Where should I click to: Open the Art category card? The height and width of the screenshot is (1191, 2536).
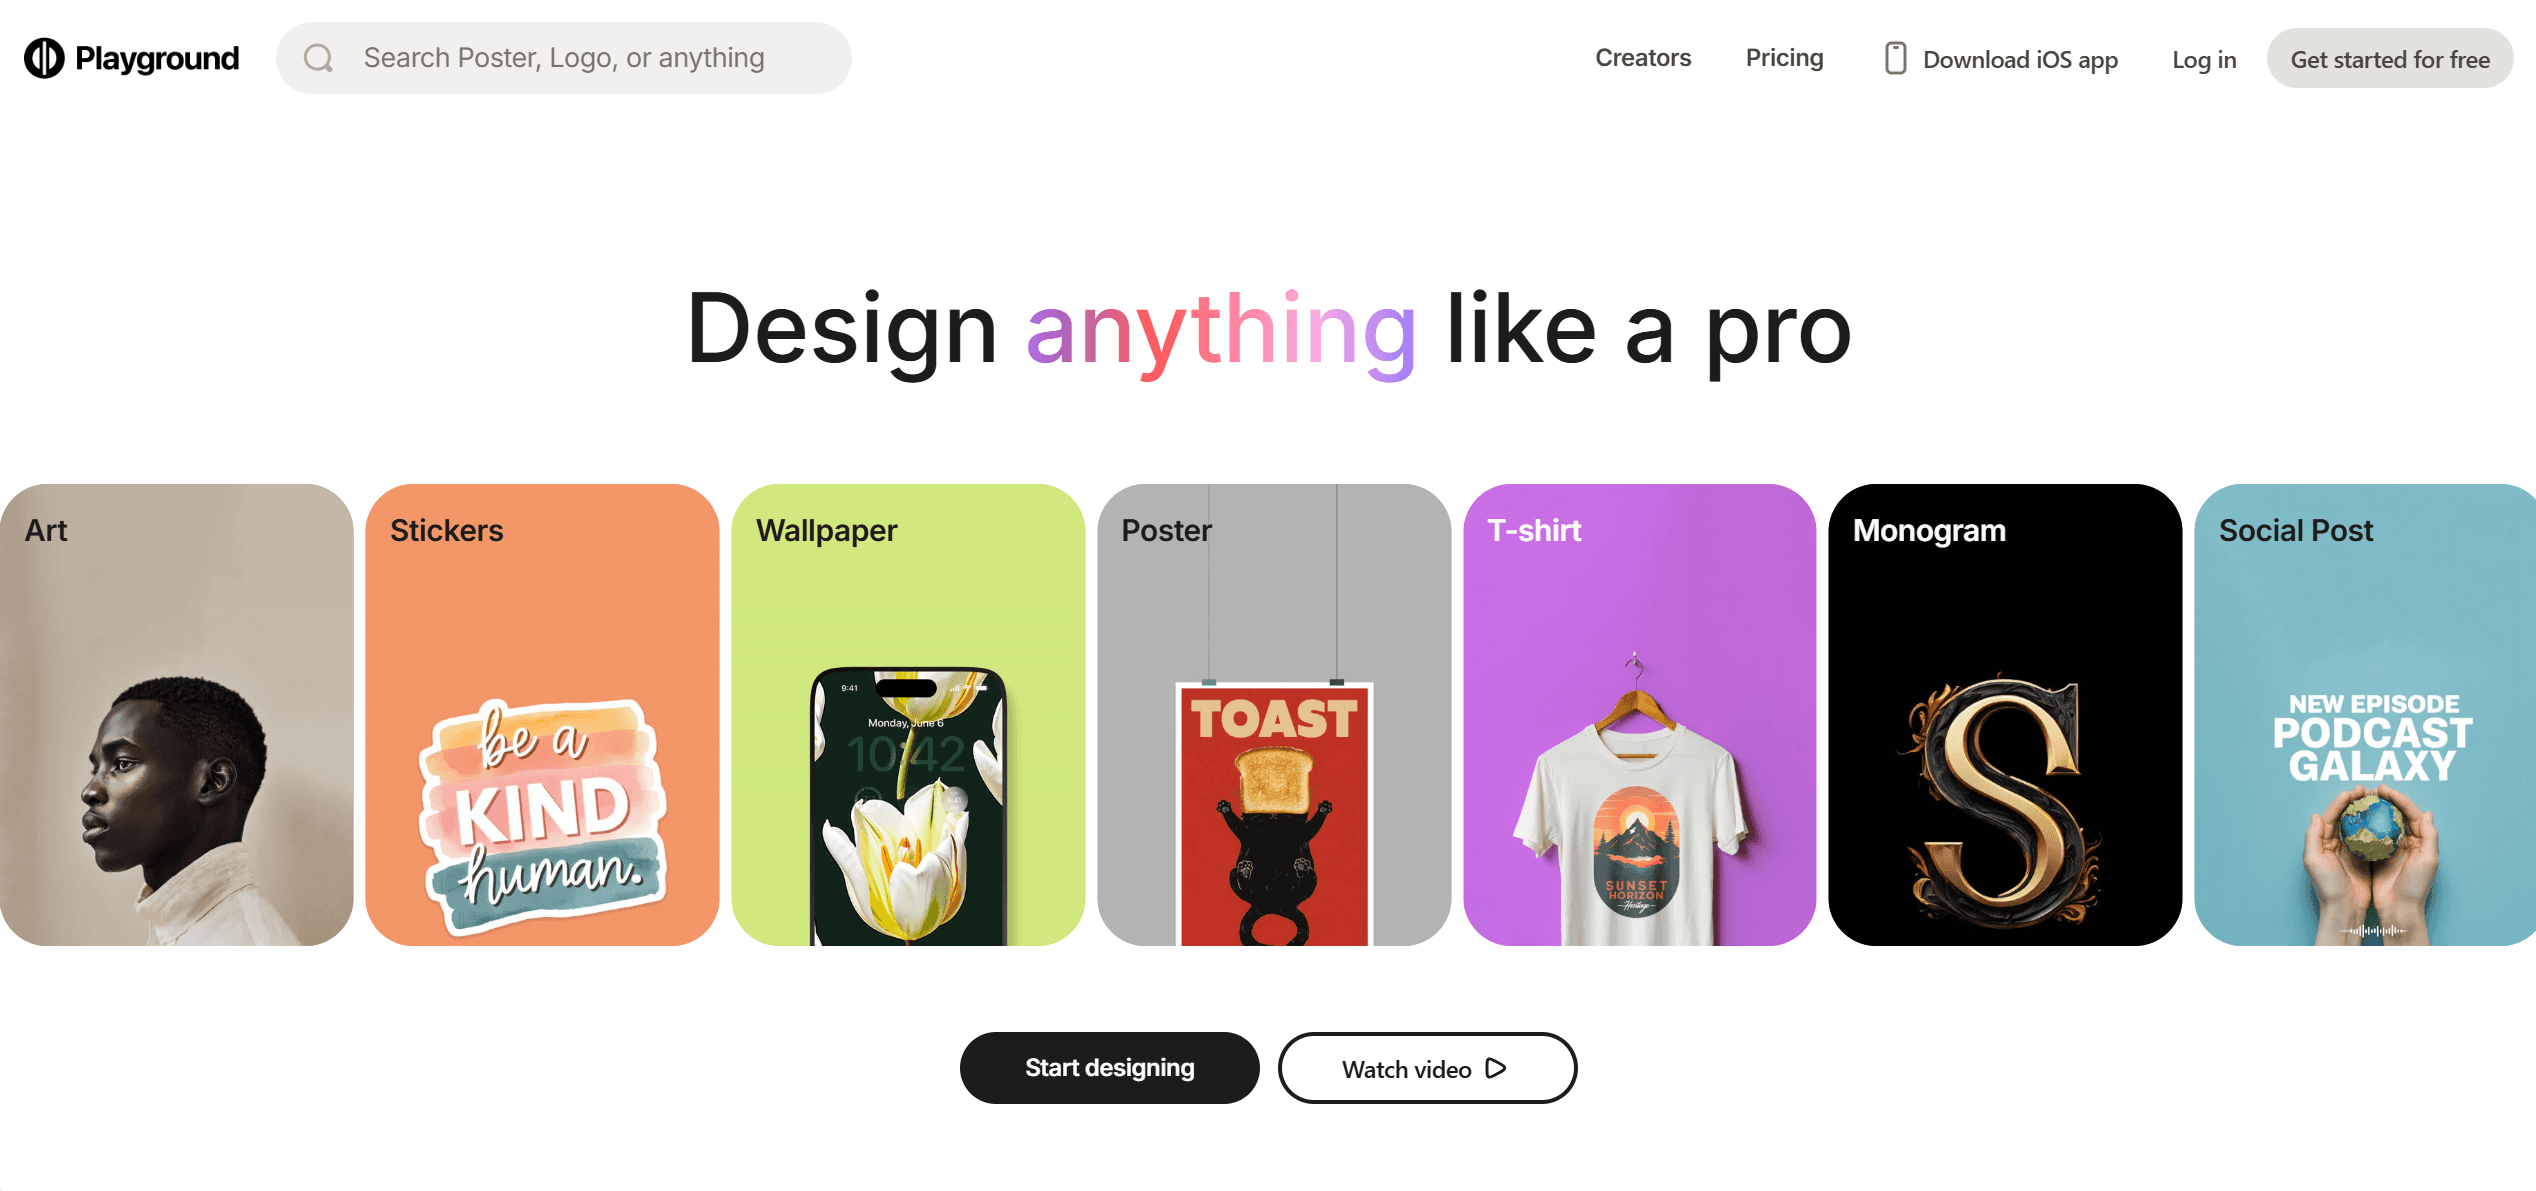point(177,715)
